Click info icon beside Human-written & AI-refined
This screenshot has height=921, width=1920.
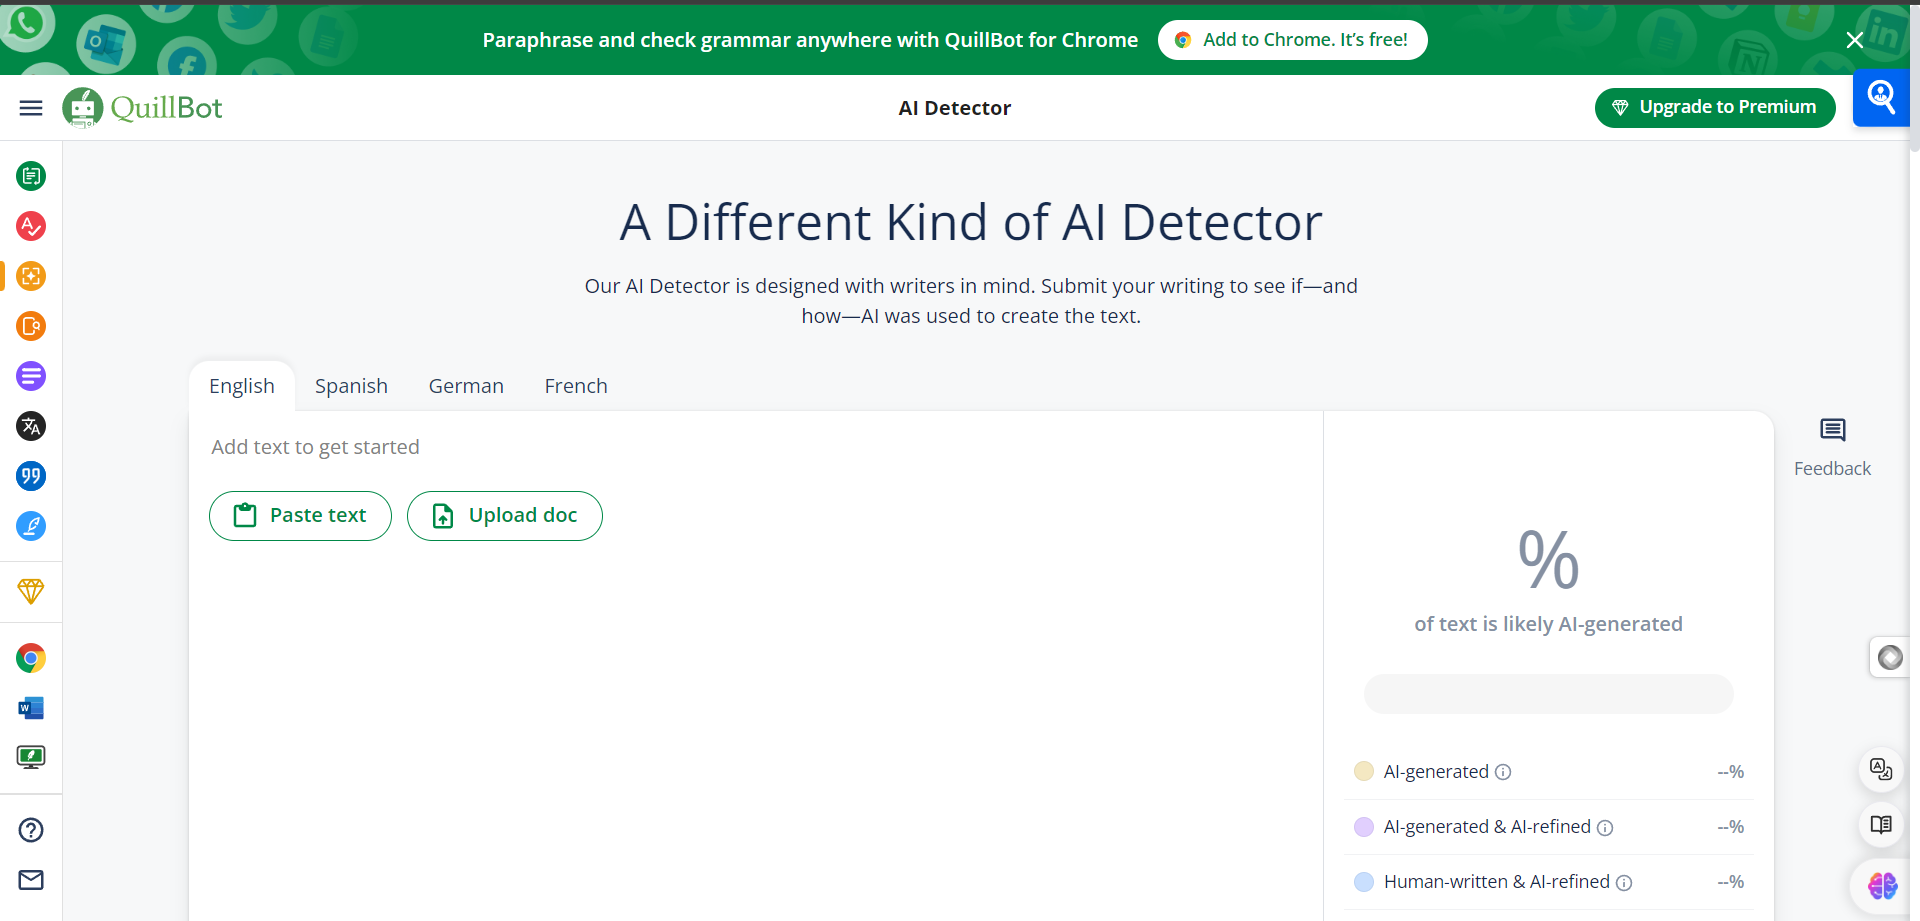1624,883
